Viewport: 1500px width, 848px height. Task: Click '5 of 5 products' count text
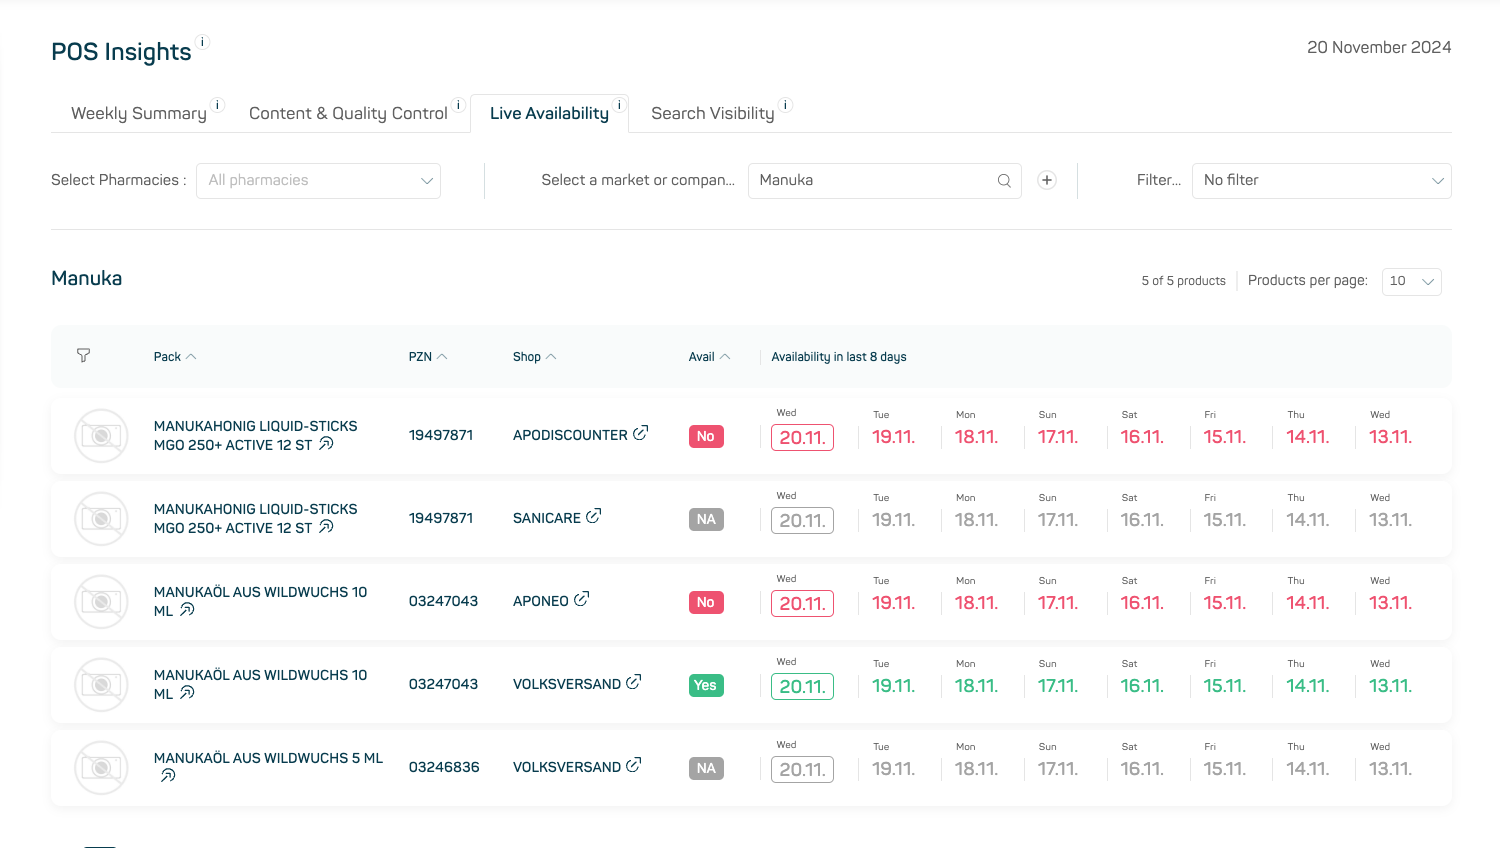point(1183,281)
